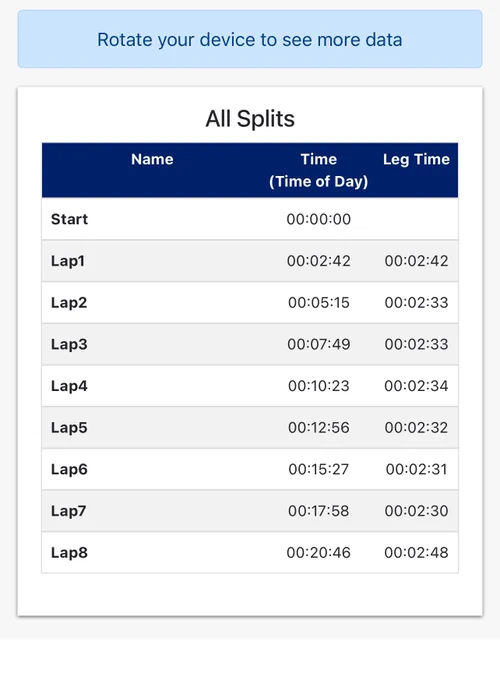This screenshot has height=680, width=500.
Task: Select the Lap2 time 00:05:15
Action: click(x=318, y=302)
